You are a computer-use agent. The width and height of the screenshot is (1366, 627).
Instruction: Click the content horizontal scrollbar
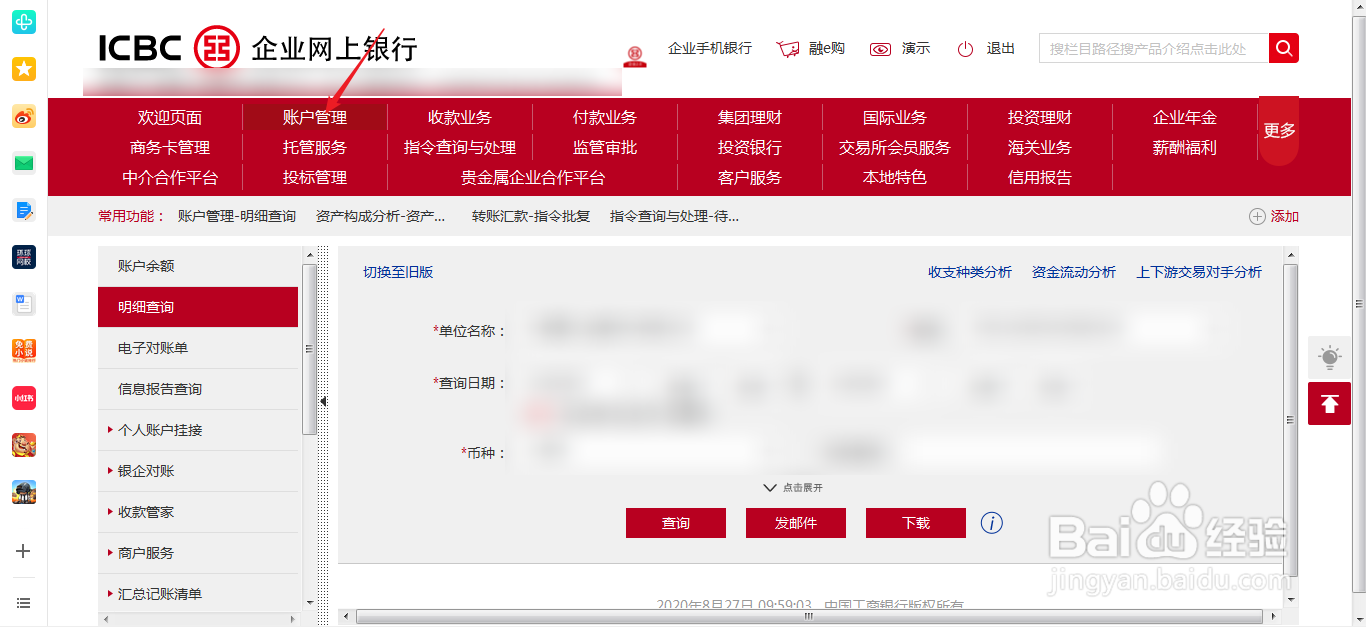[808, 616]
